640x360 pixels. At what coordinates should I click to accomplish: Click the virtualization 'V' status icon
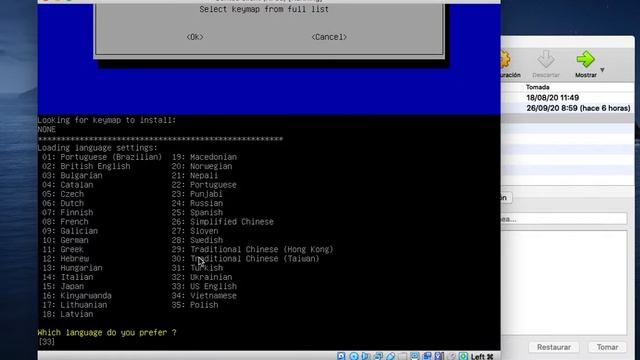tap(439, 356)
